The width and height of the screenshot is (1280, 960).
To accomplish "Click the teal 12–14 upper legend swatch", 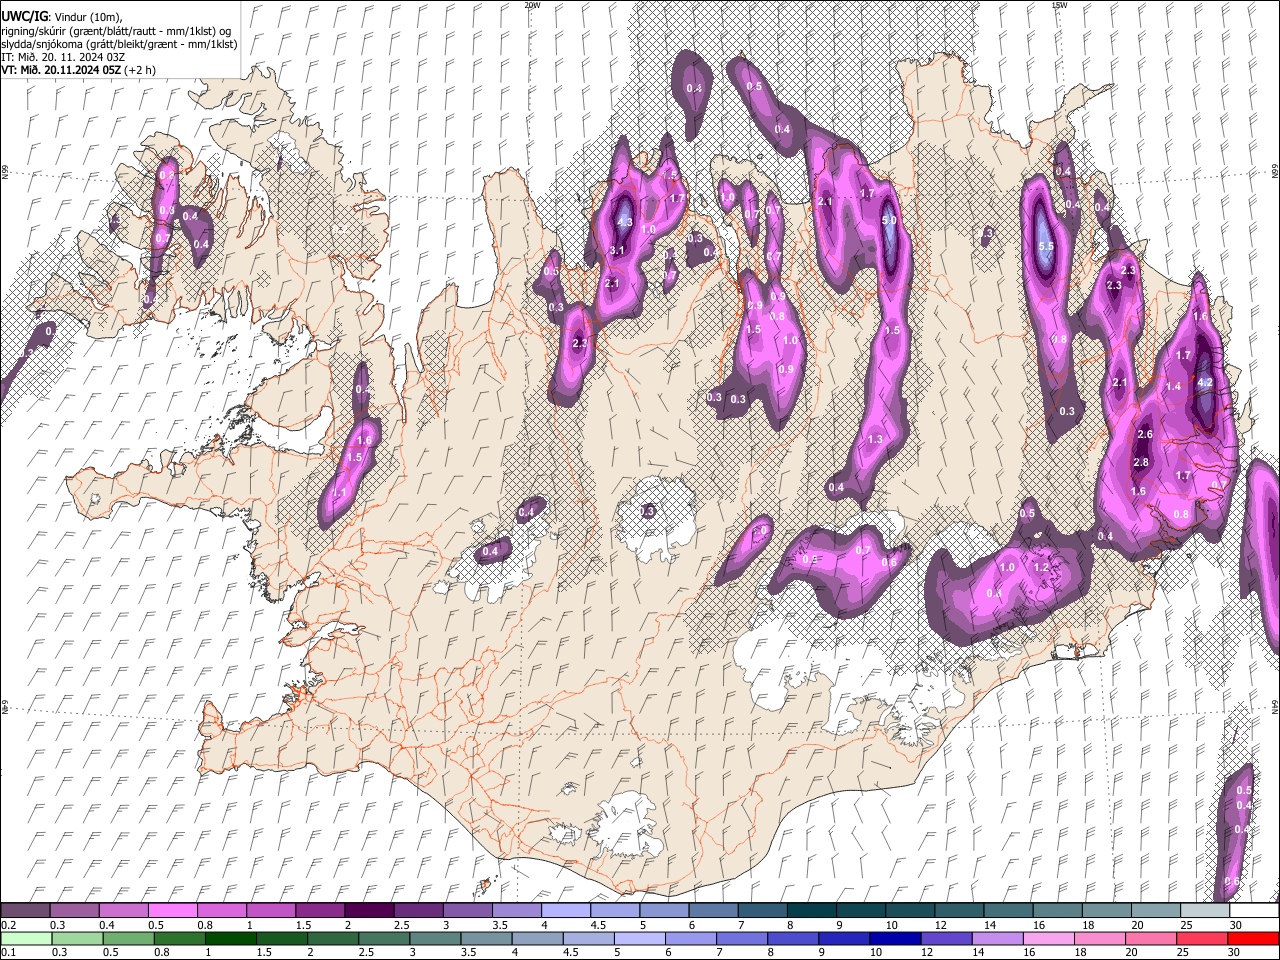I will coord(960,911).
